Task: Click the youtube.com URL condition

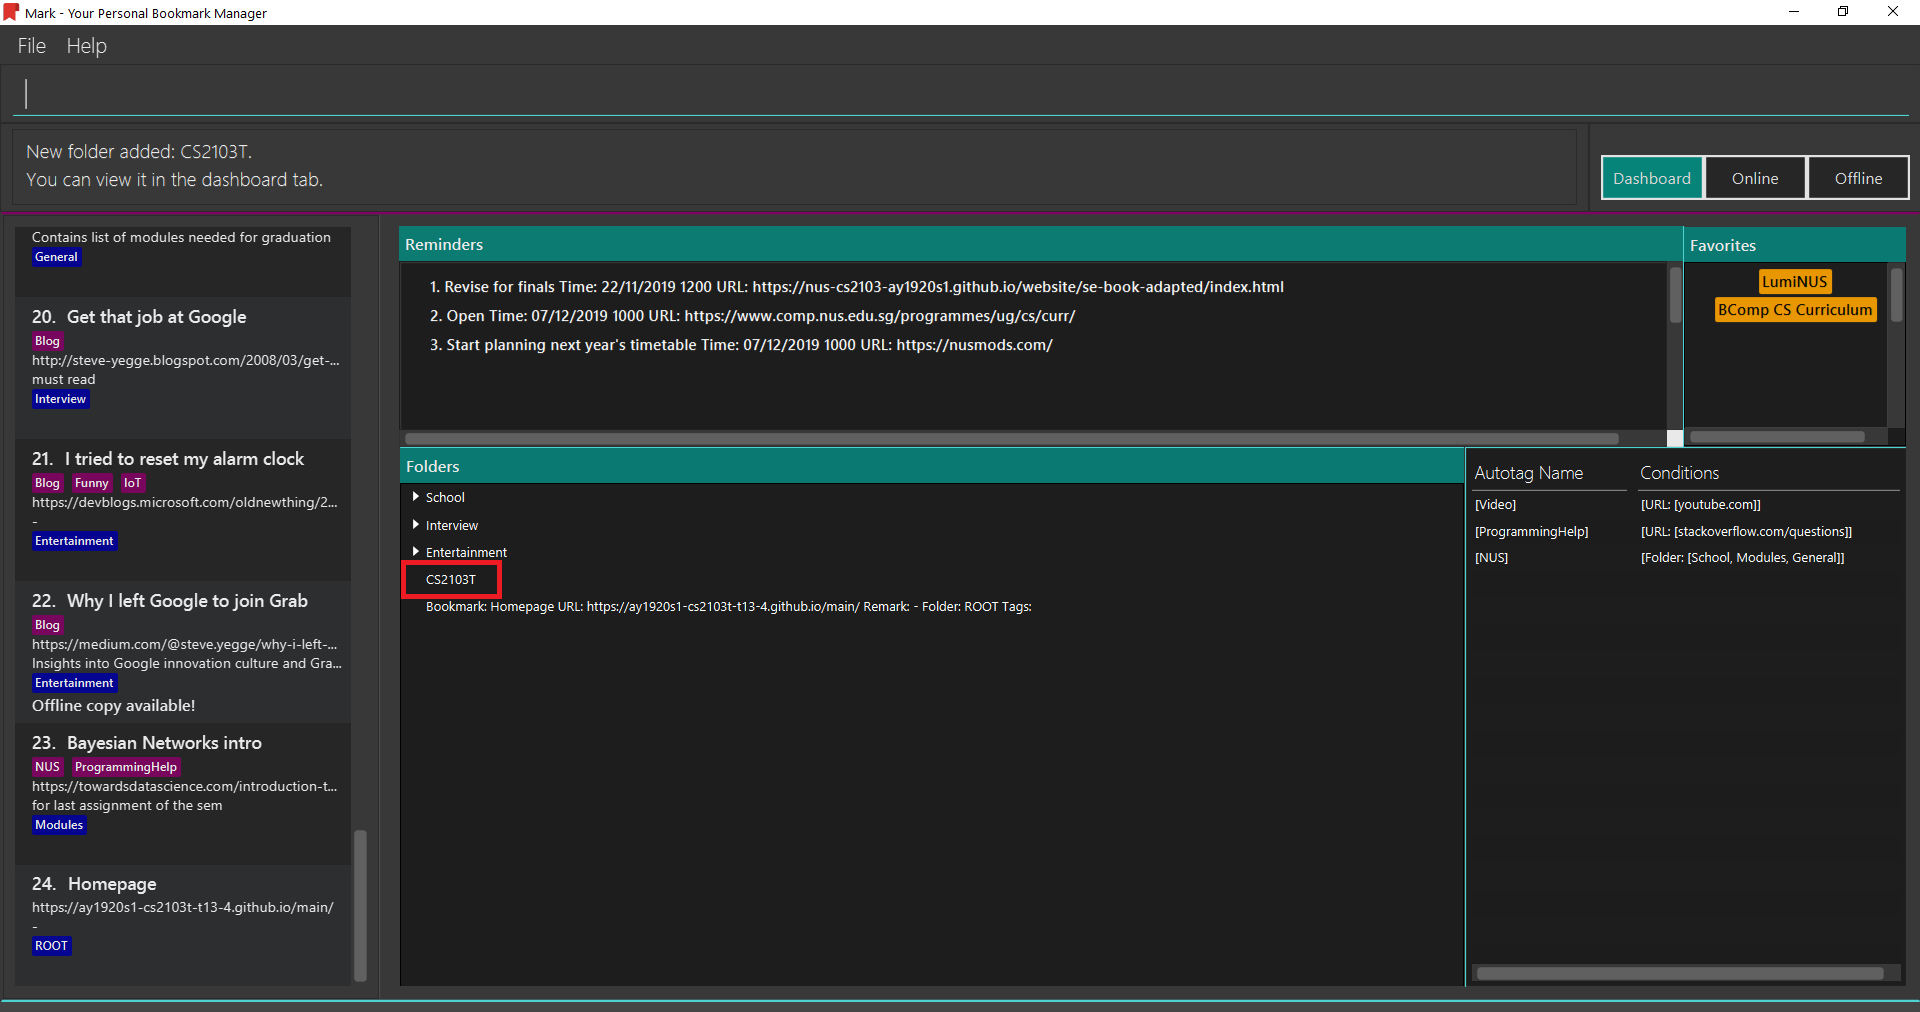Action: point(1700,505)
